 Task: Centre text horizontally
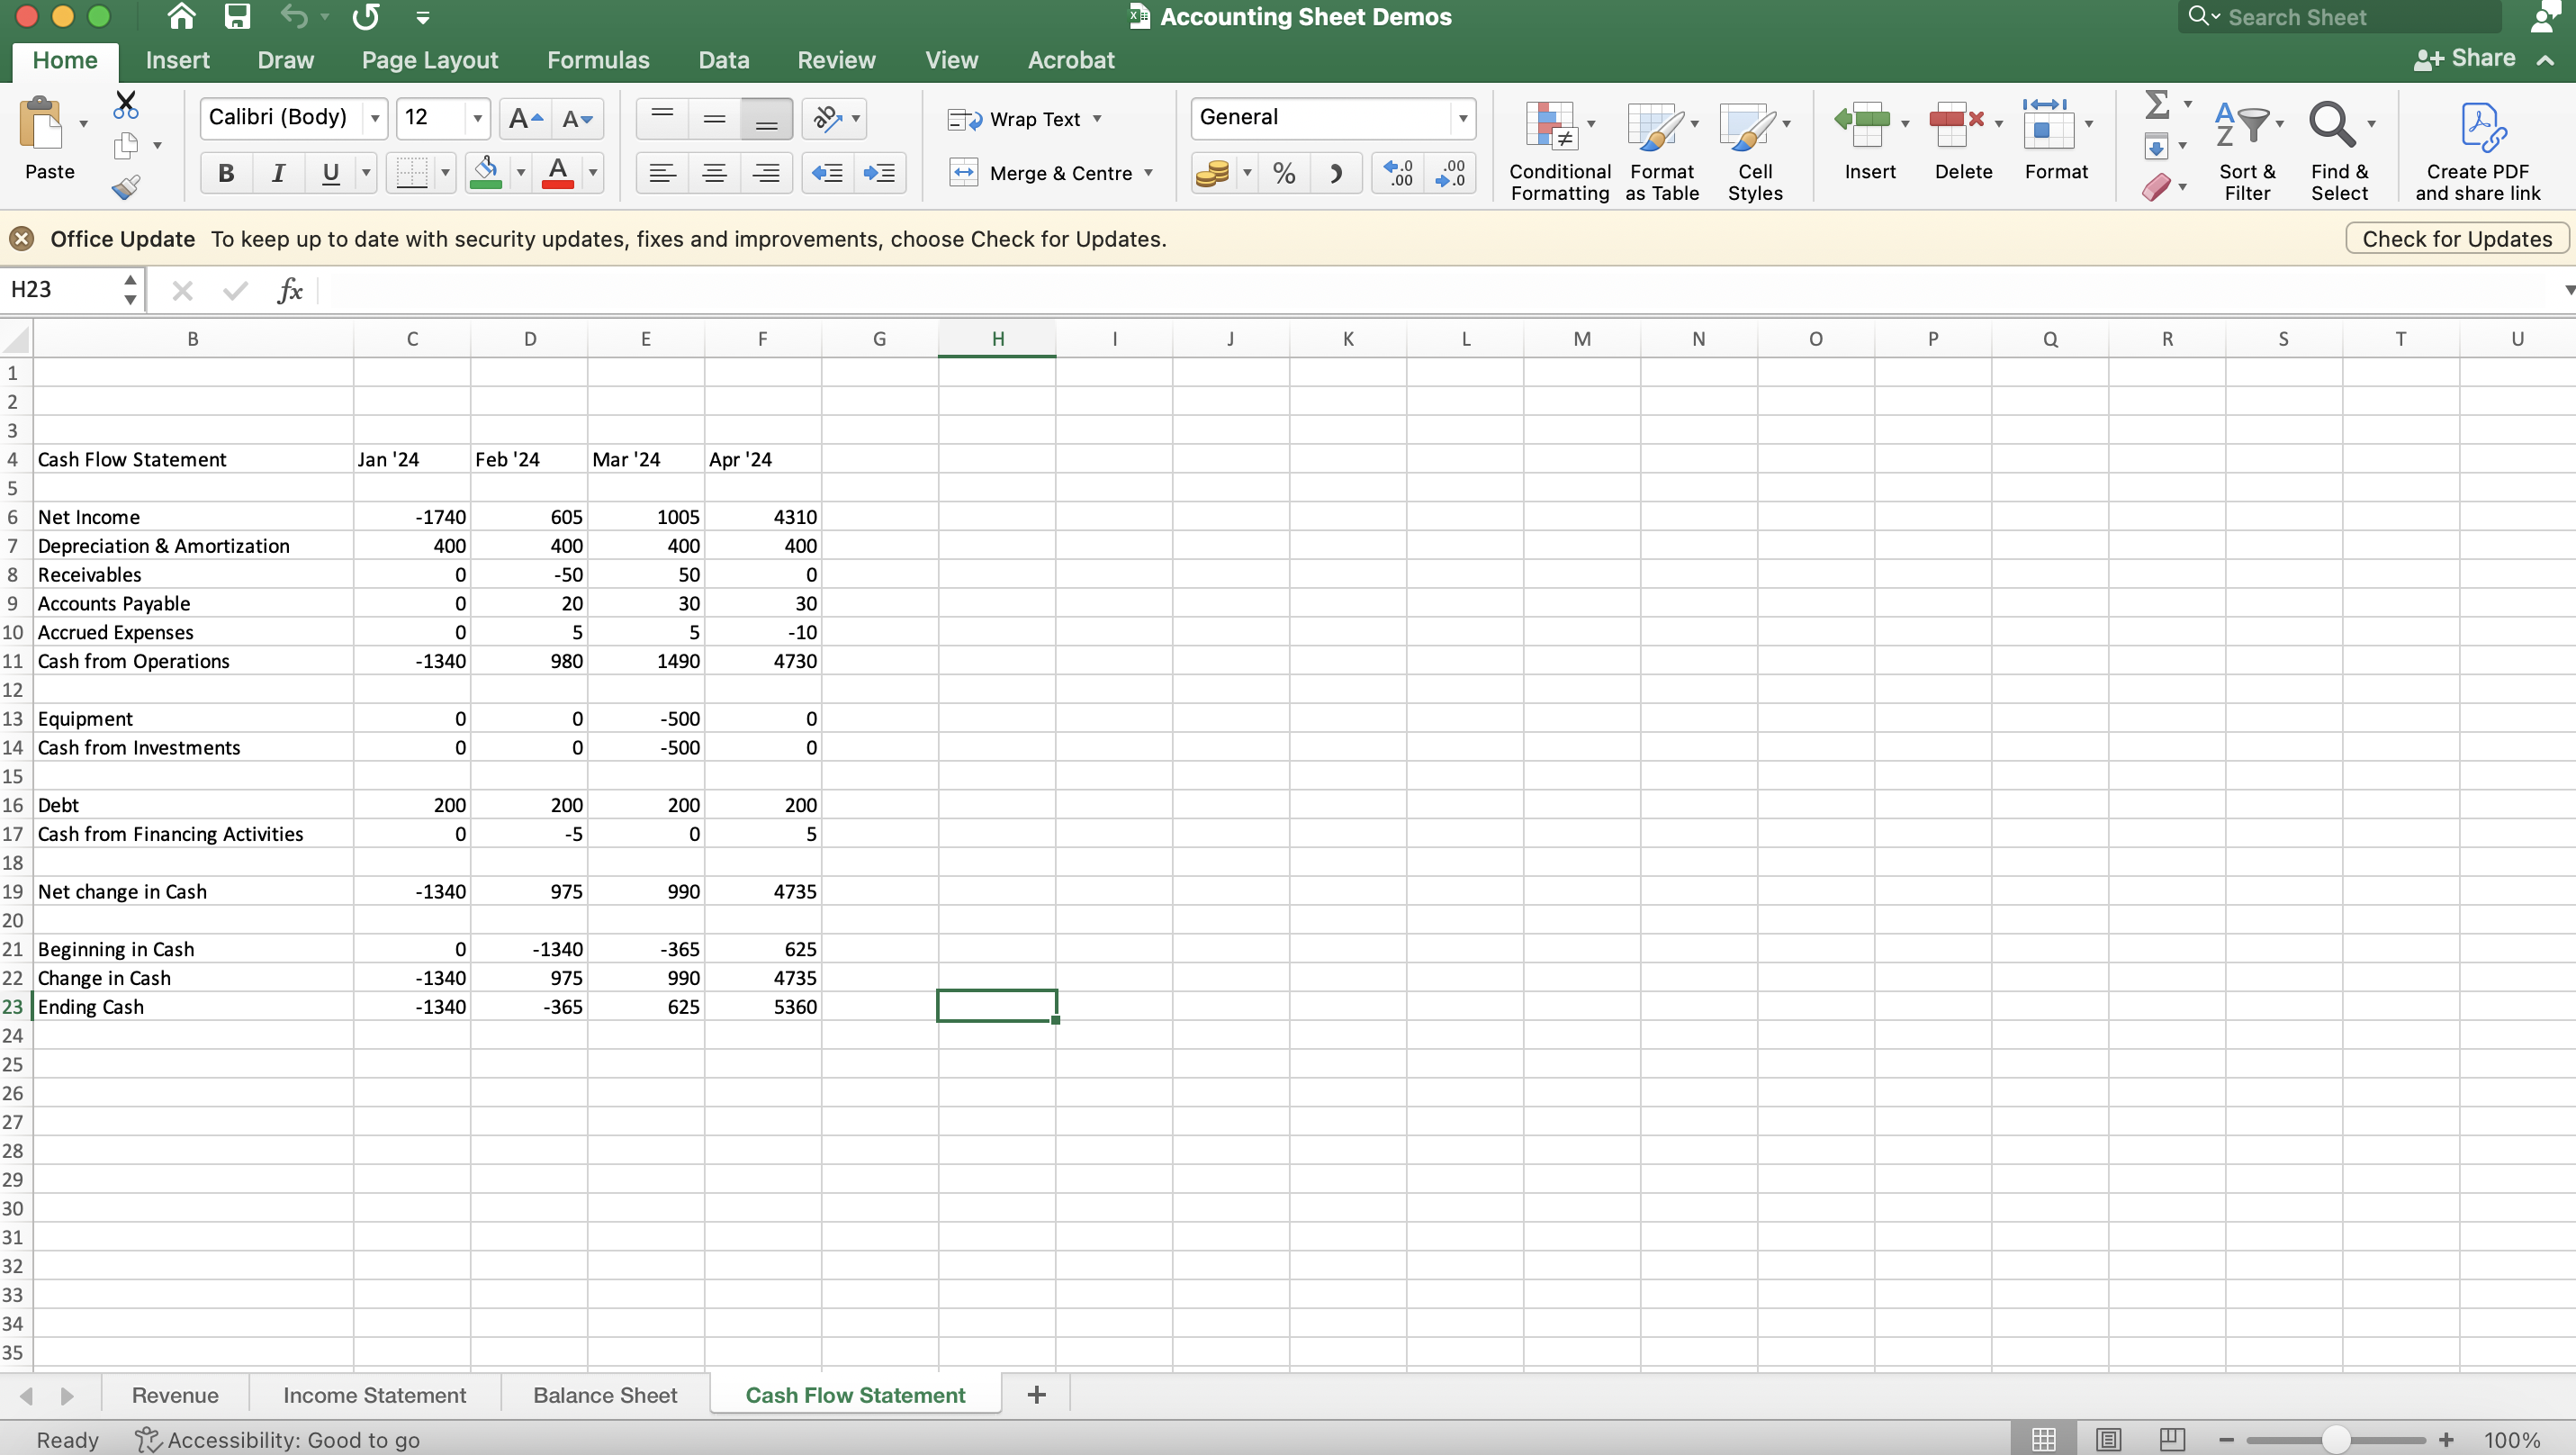pos(714,173)
